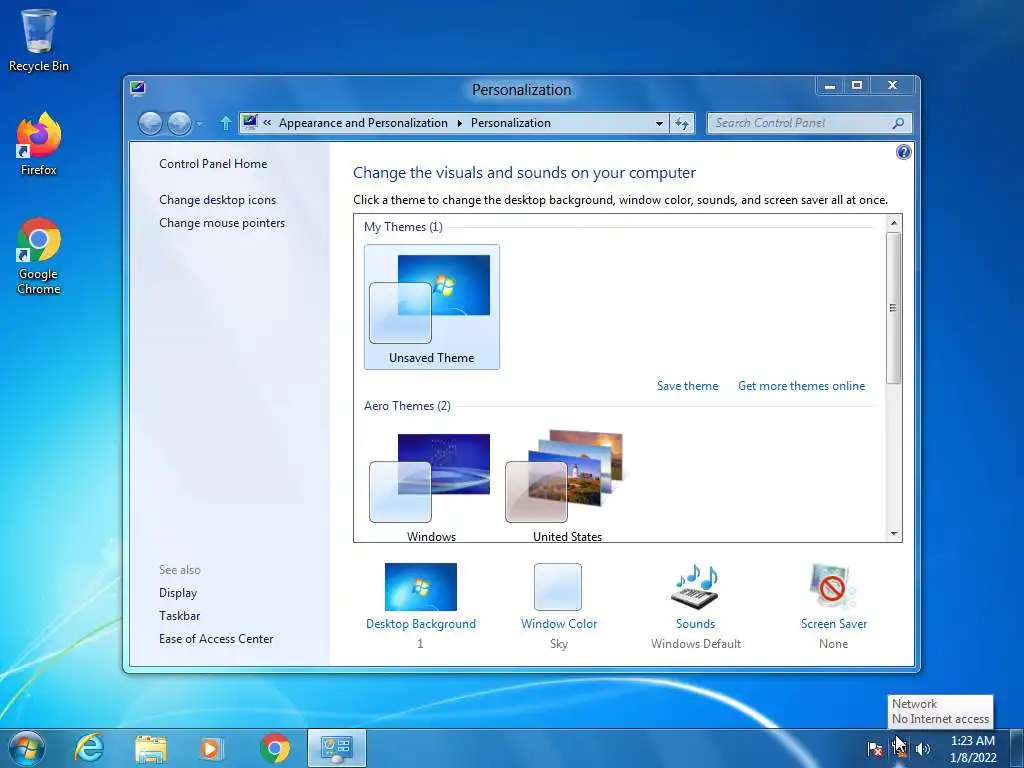Select the Unsaved Theme thumbnail
1024x768 pixels.
pos(432,307)
